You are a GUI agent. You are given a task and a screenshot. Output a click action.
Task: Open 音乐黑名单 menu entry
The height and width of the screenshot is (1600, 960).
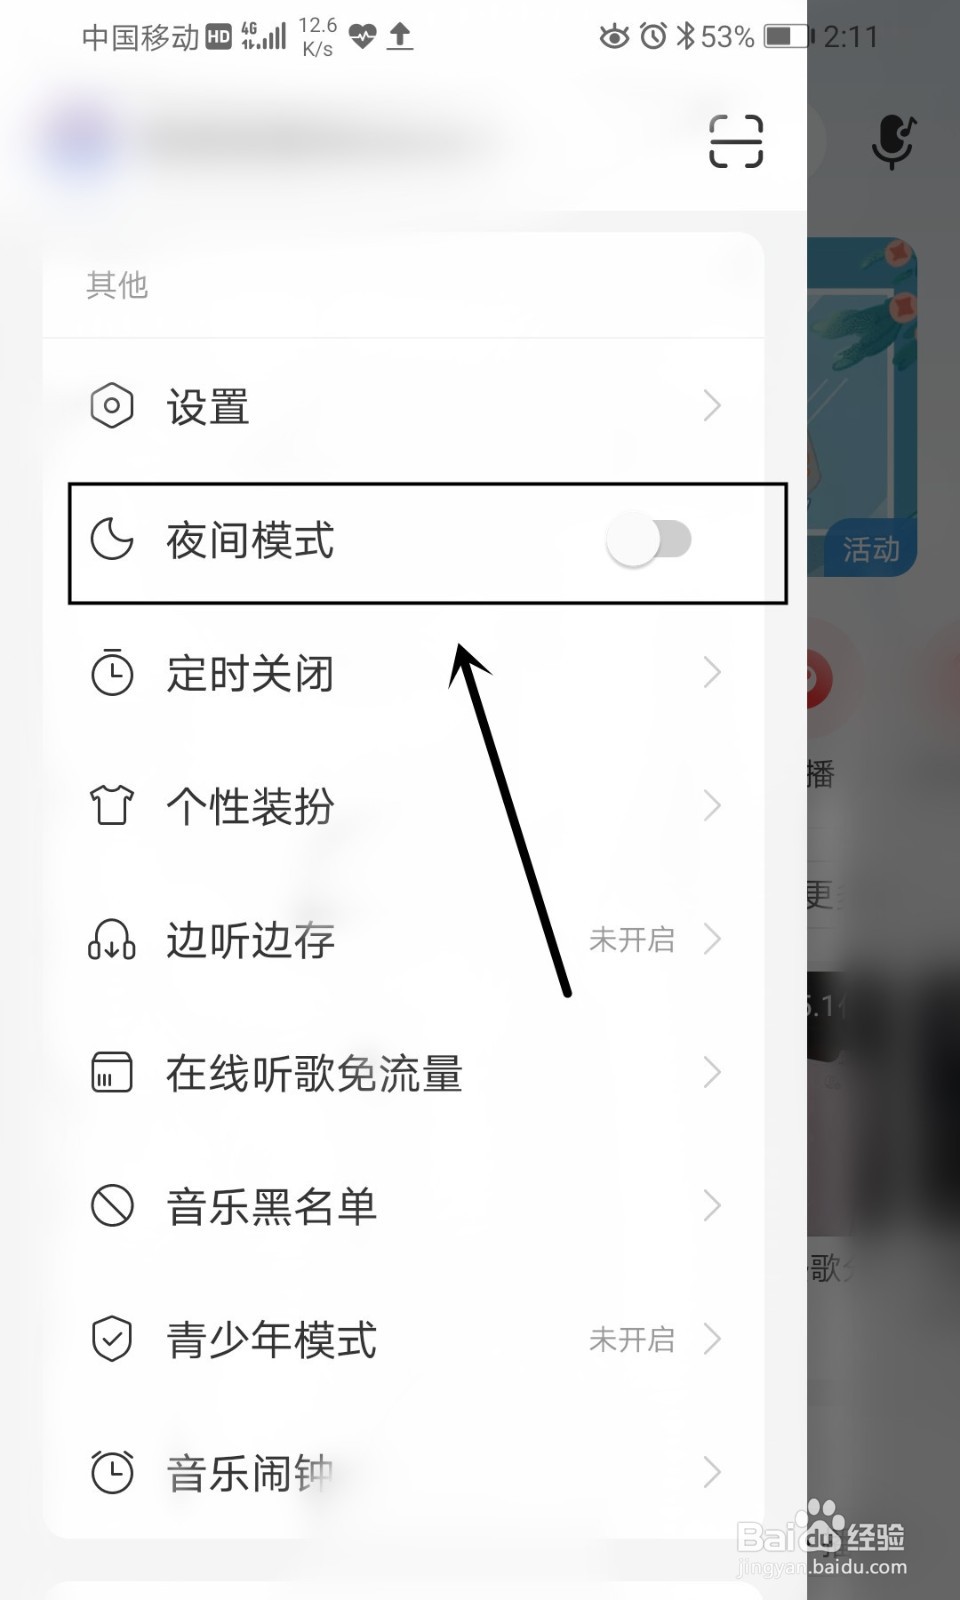[404, 1206]
